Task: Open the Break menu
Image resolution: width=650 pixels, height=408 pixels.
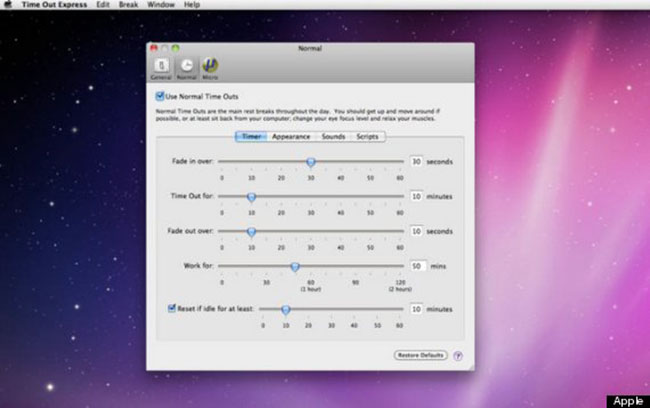Action: [x=129, y=5]
